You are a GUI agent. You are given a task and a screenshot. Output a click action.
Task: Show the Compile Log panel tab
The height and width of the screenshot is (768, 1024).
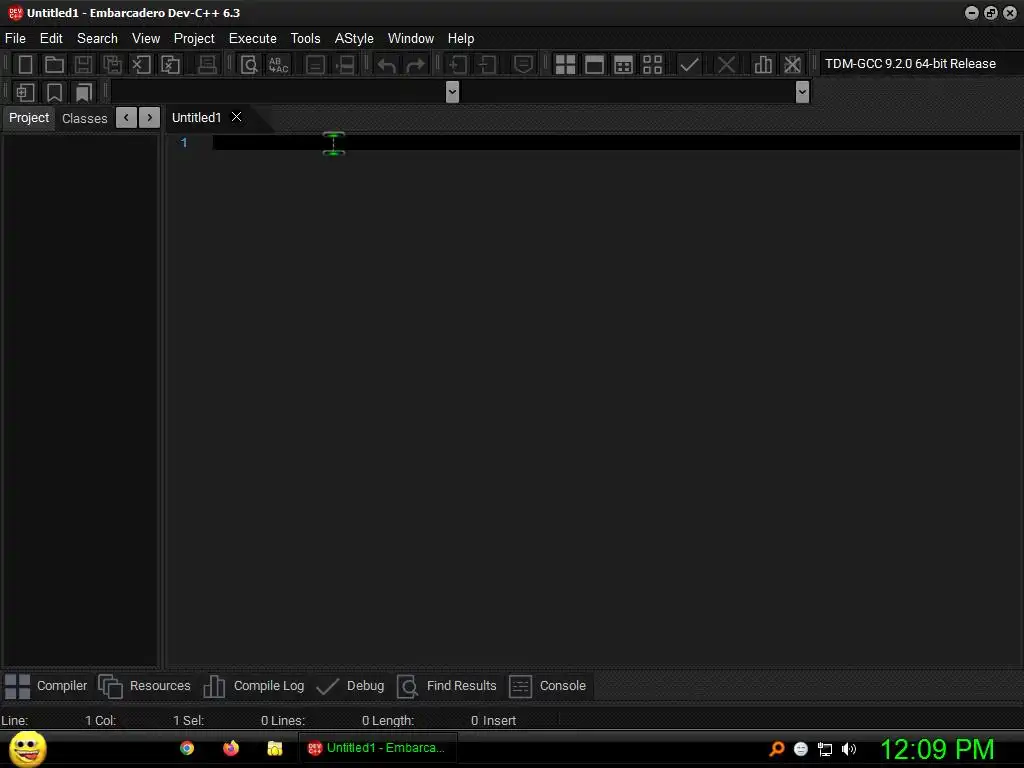[x=253, y=686]
